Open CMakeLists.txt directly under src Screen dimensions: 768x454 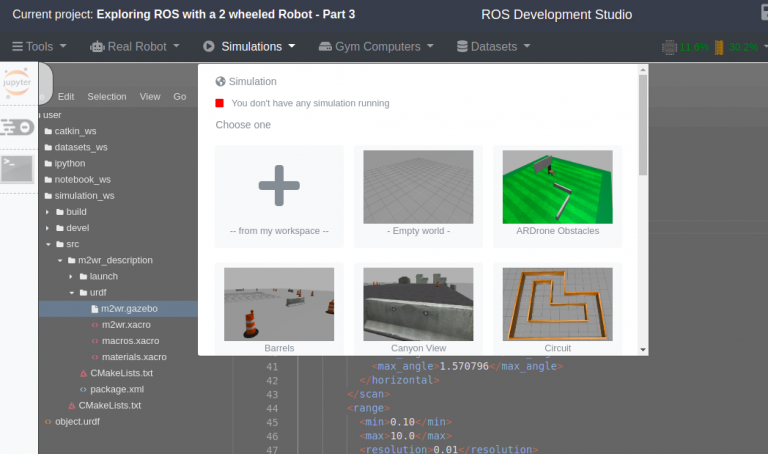point(110,406)
